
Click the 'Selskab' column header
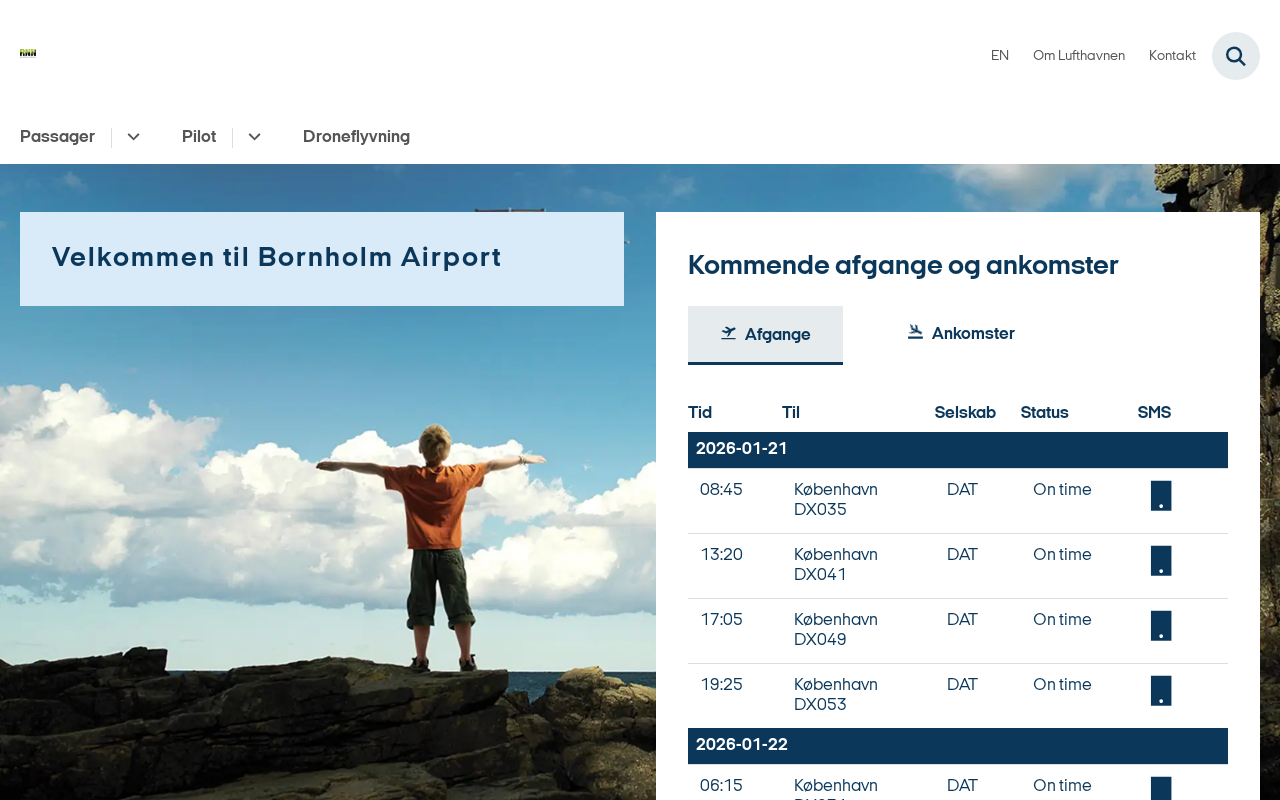click(965, 413)
